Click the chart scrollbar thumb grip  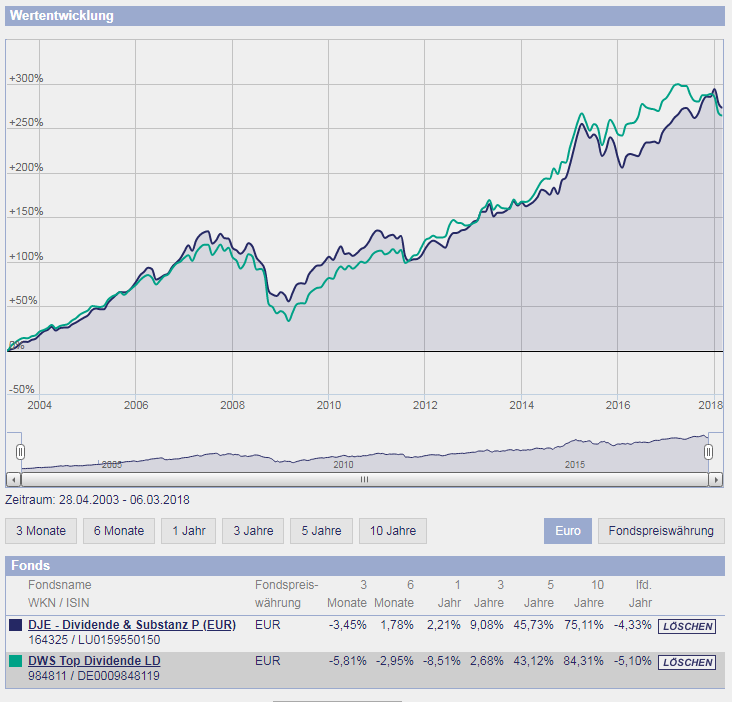pos(365,479)
